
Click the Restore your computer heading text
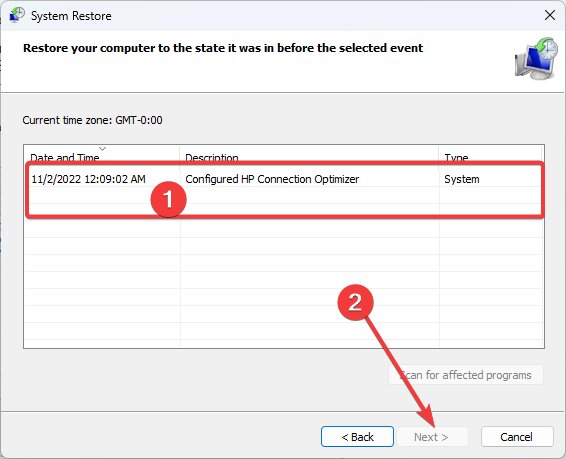coord(223,48)
